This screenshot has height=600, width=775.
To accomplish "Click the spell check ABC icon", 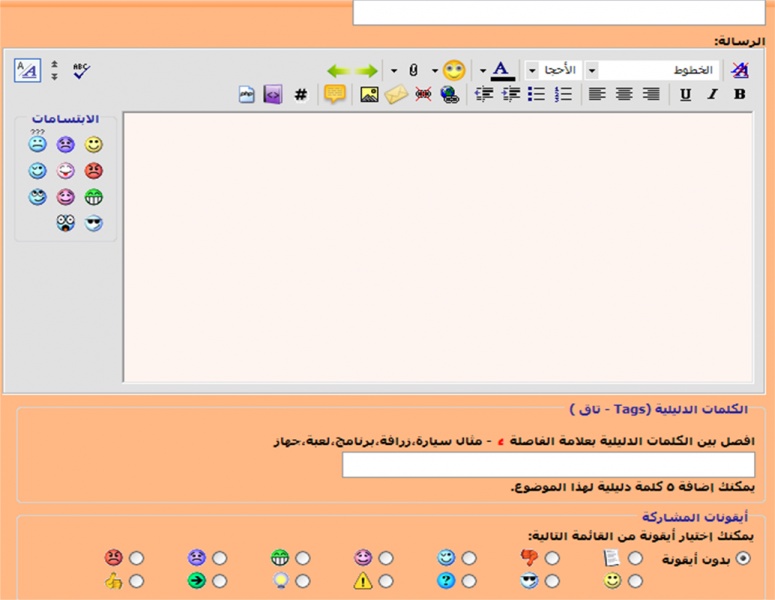I will coord(81,70).
